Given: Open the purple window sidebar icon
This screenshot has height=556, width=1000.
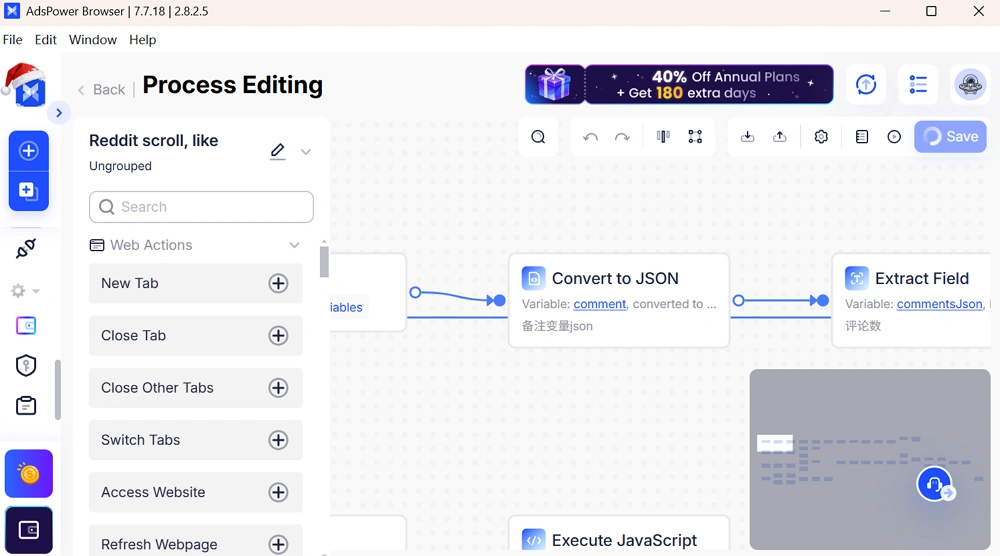Looking at the screenshot, I should (26, 326).
